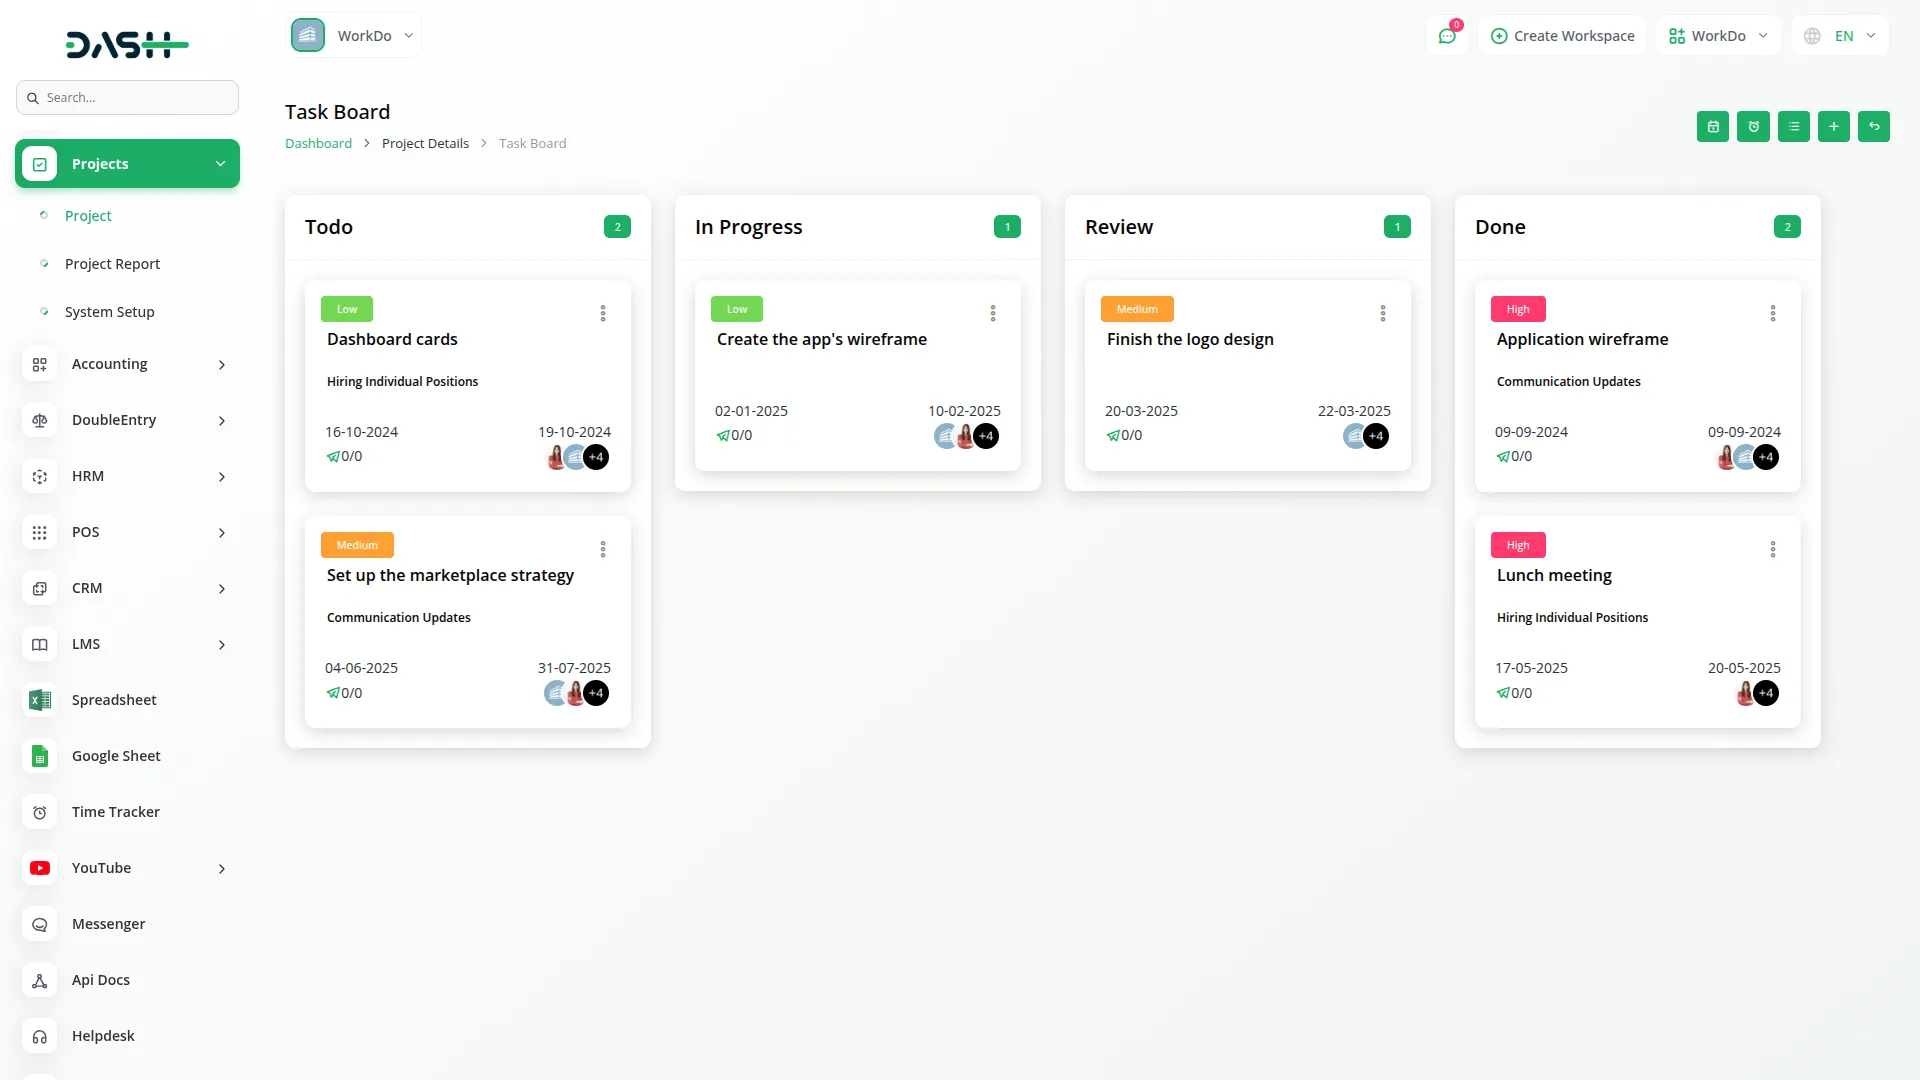The width and height of the screenshot is (1920, 1080).
Task: Follow the Dashboard breadcrumb link
Action: pyautogui.click(x=318, y=144)
